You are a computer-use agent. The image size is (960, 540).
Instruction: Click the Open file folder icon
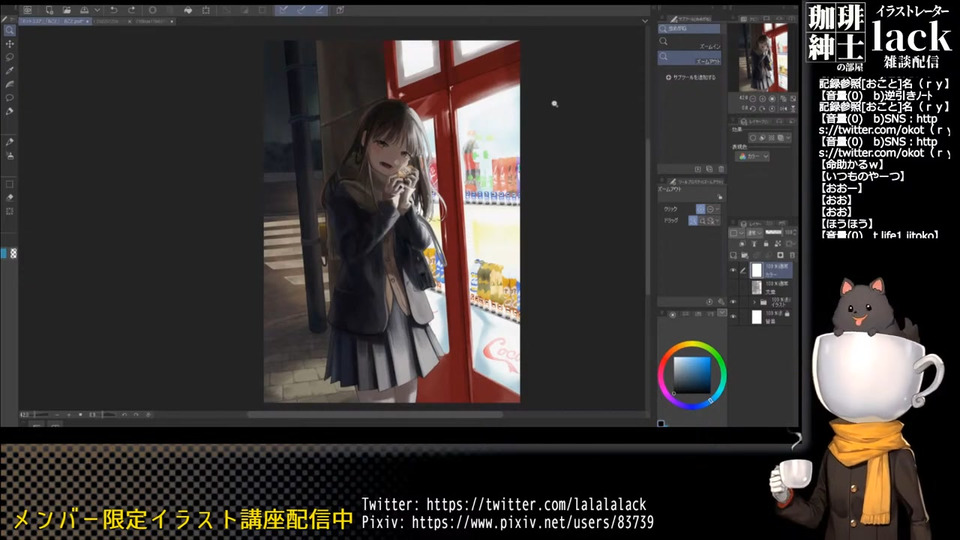(x=67, y=10)
